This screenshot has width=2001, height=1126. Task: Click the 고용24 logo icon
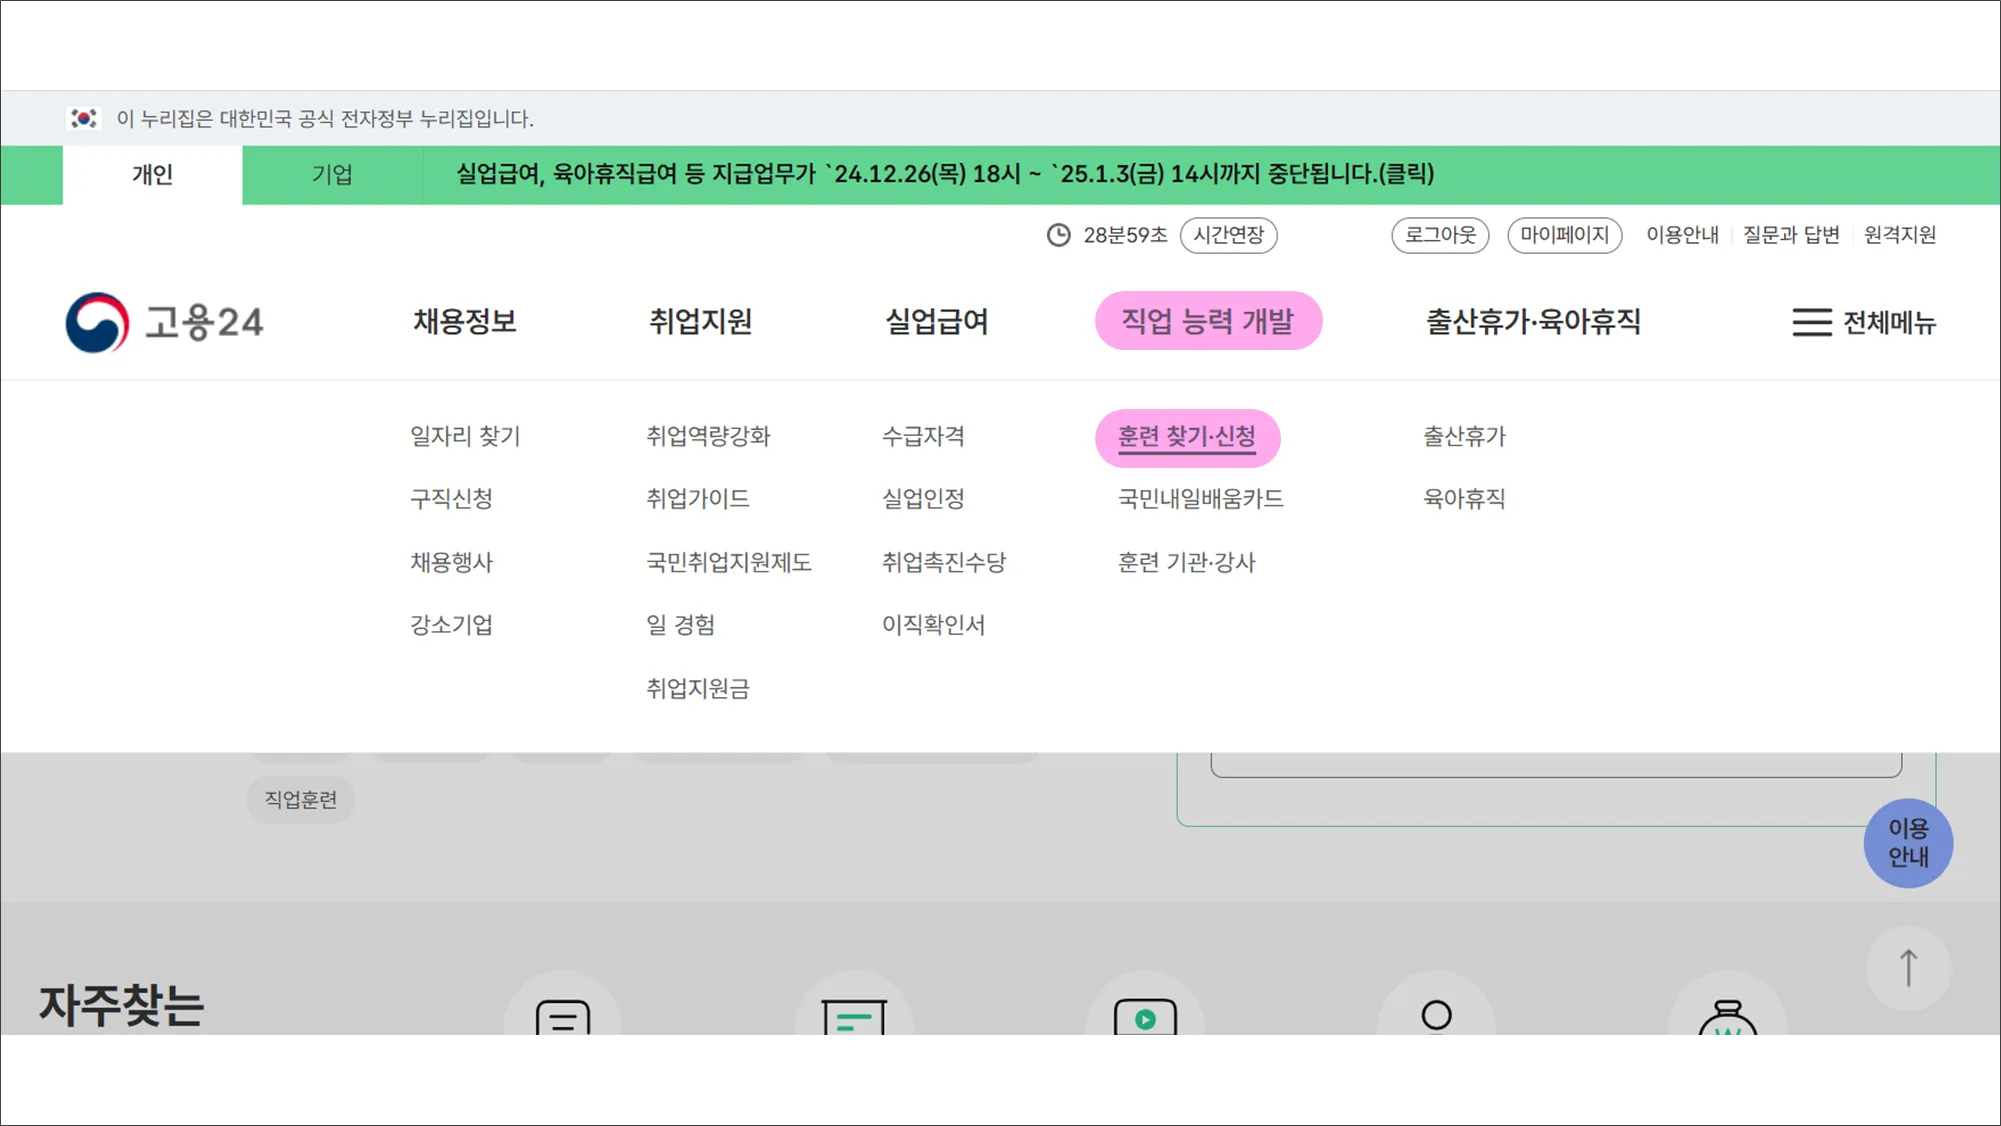(x=97, y=322)
